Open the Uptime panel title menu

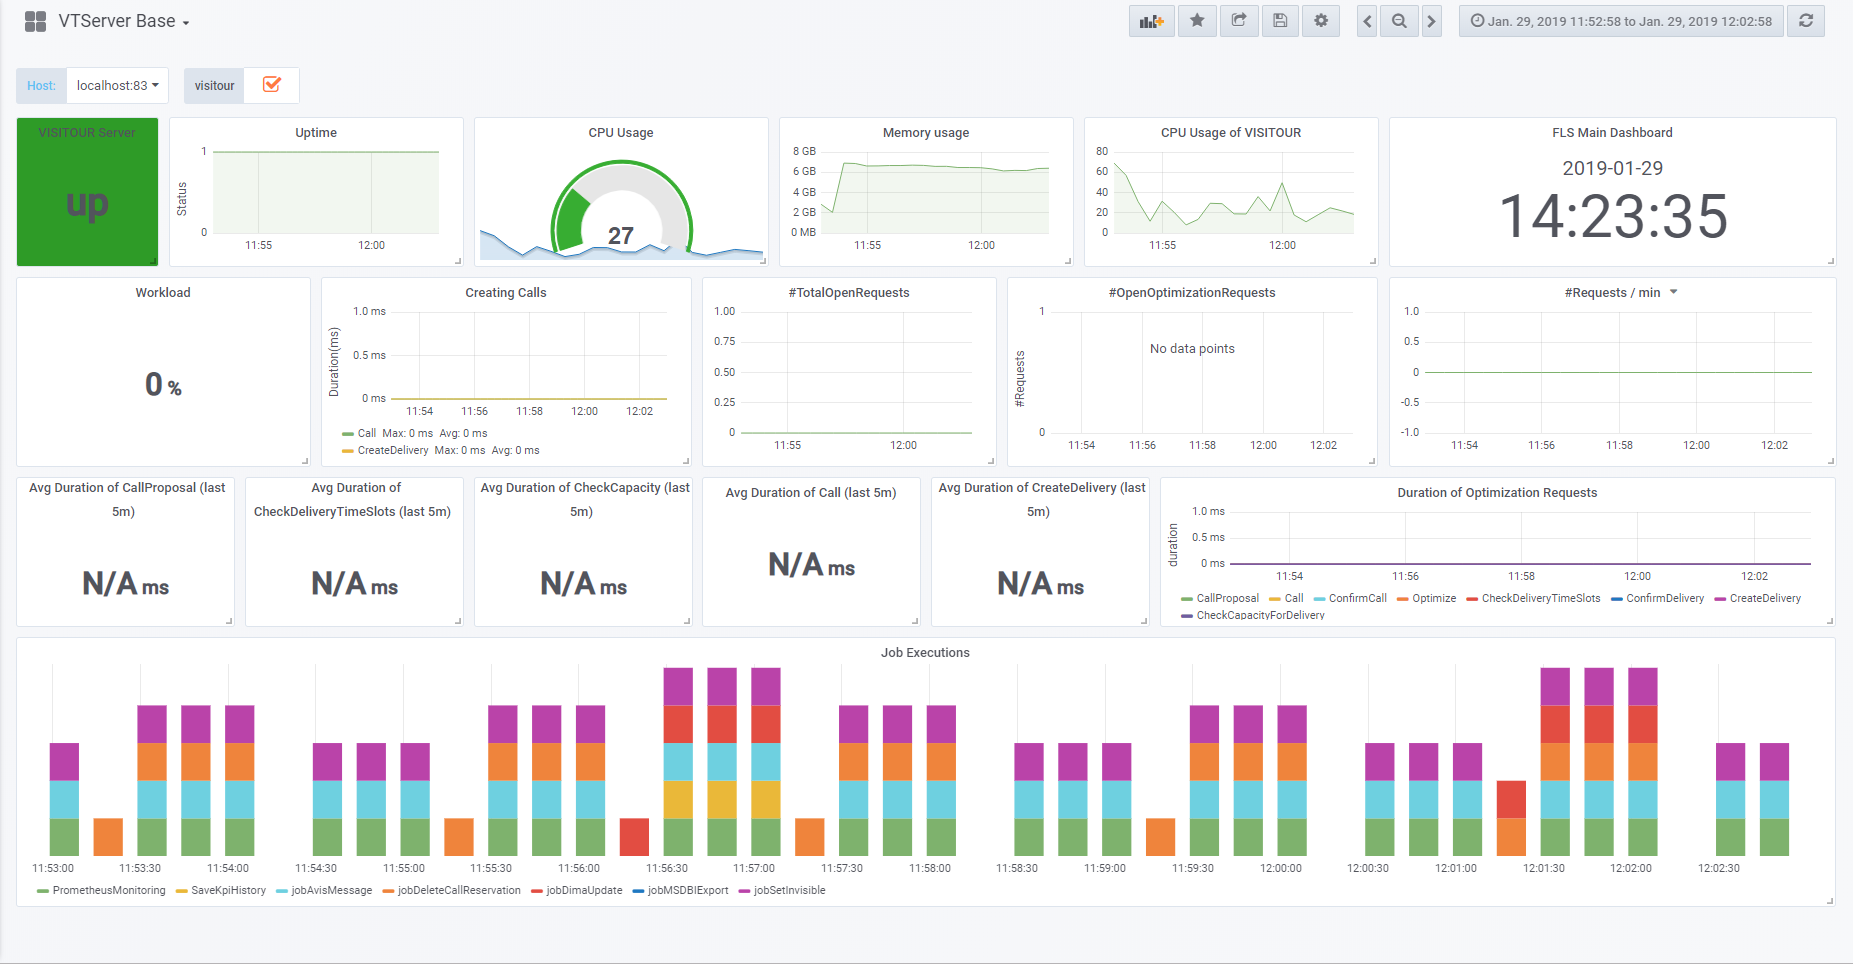316,133
